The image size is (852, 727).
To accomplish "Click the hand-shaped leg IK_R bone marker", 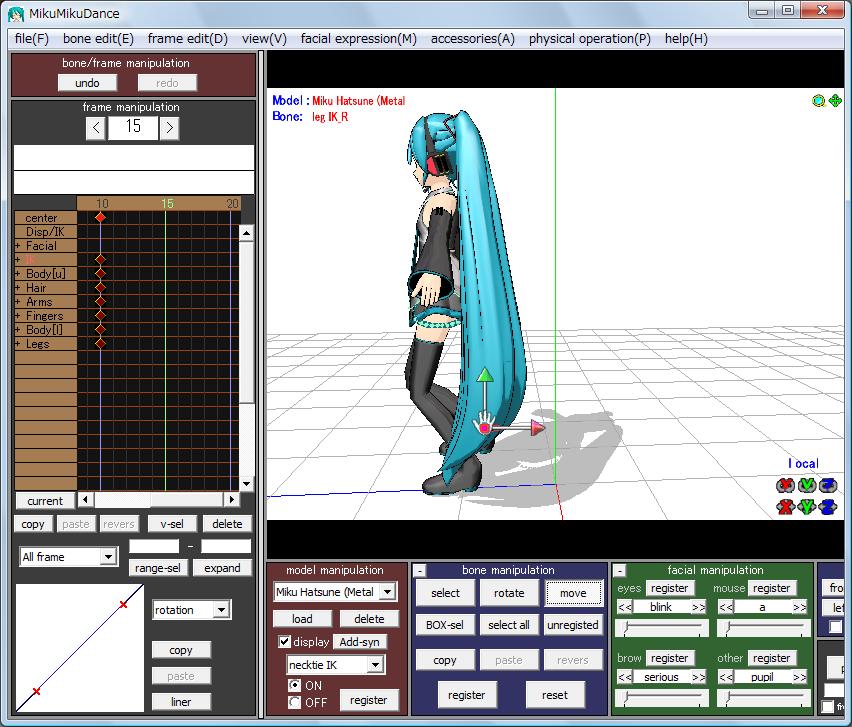I will click(484, 424).
